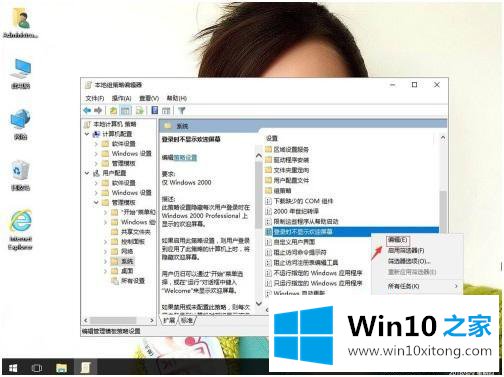Viewport: 504px width, 377px height.
Task: Expand Windows 设置 under 计算机配置
Action: [96, 154]
